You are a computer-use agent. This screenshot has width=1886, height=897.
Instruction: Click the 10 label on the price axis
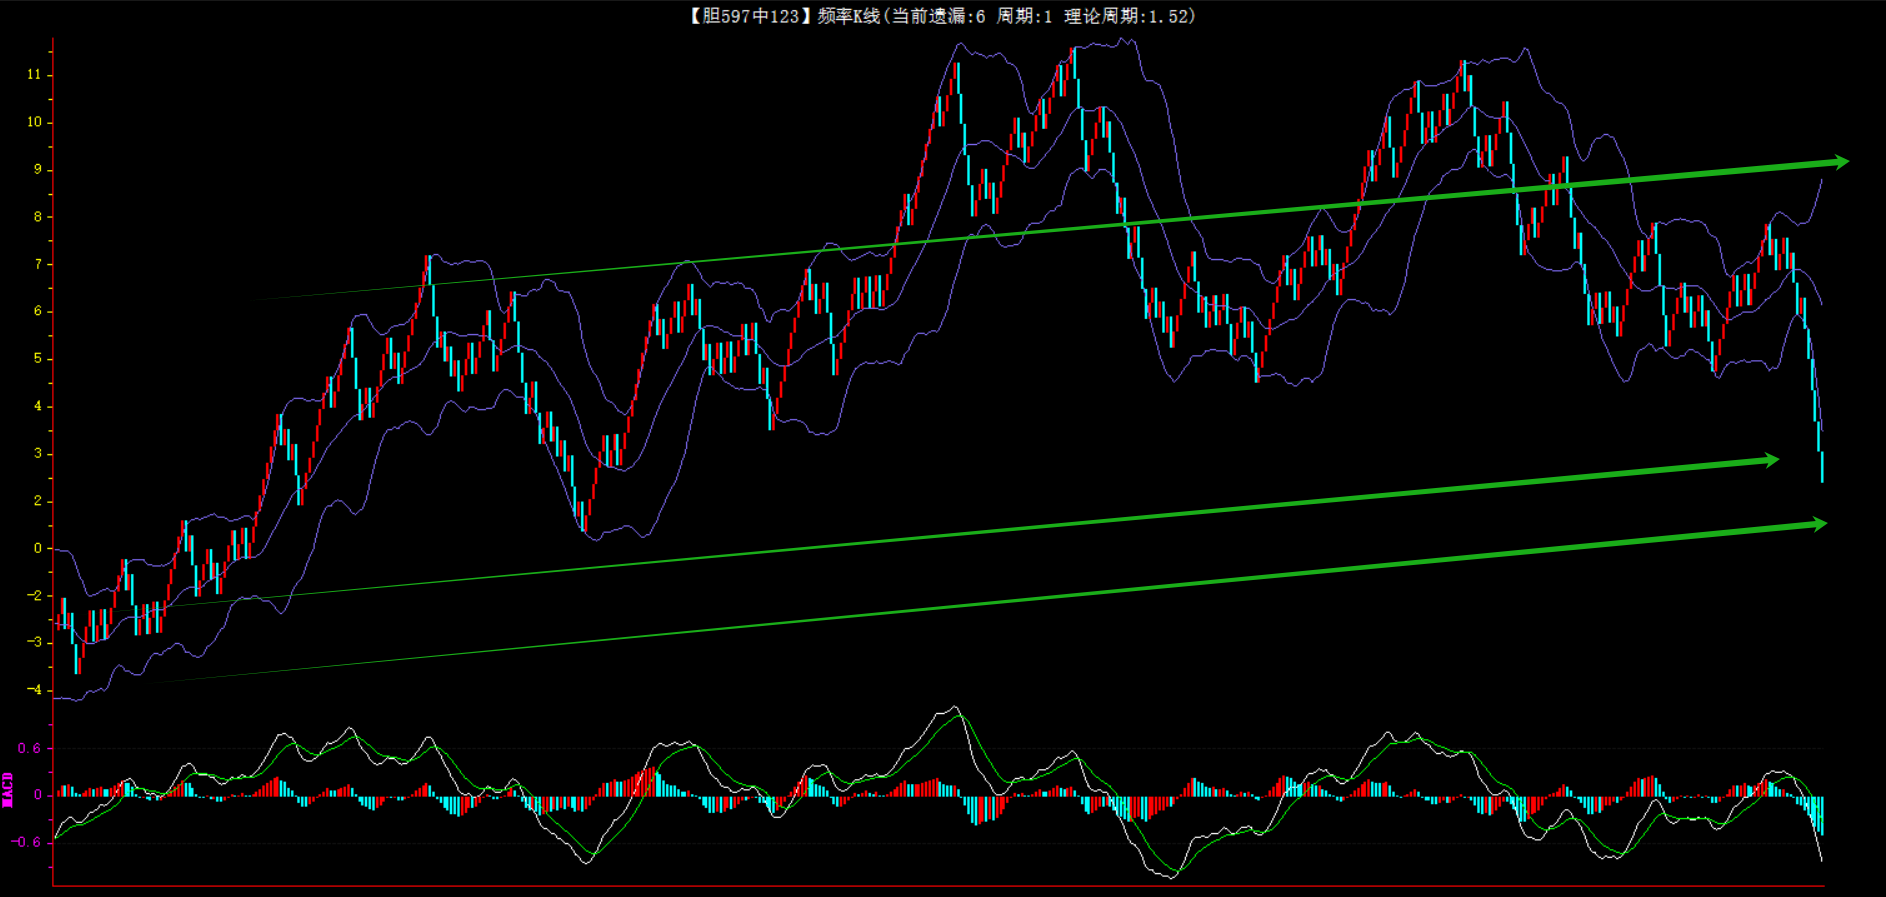click(x=34, y=122)
